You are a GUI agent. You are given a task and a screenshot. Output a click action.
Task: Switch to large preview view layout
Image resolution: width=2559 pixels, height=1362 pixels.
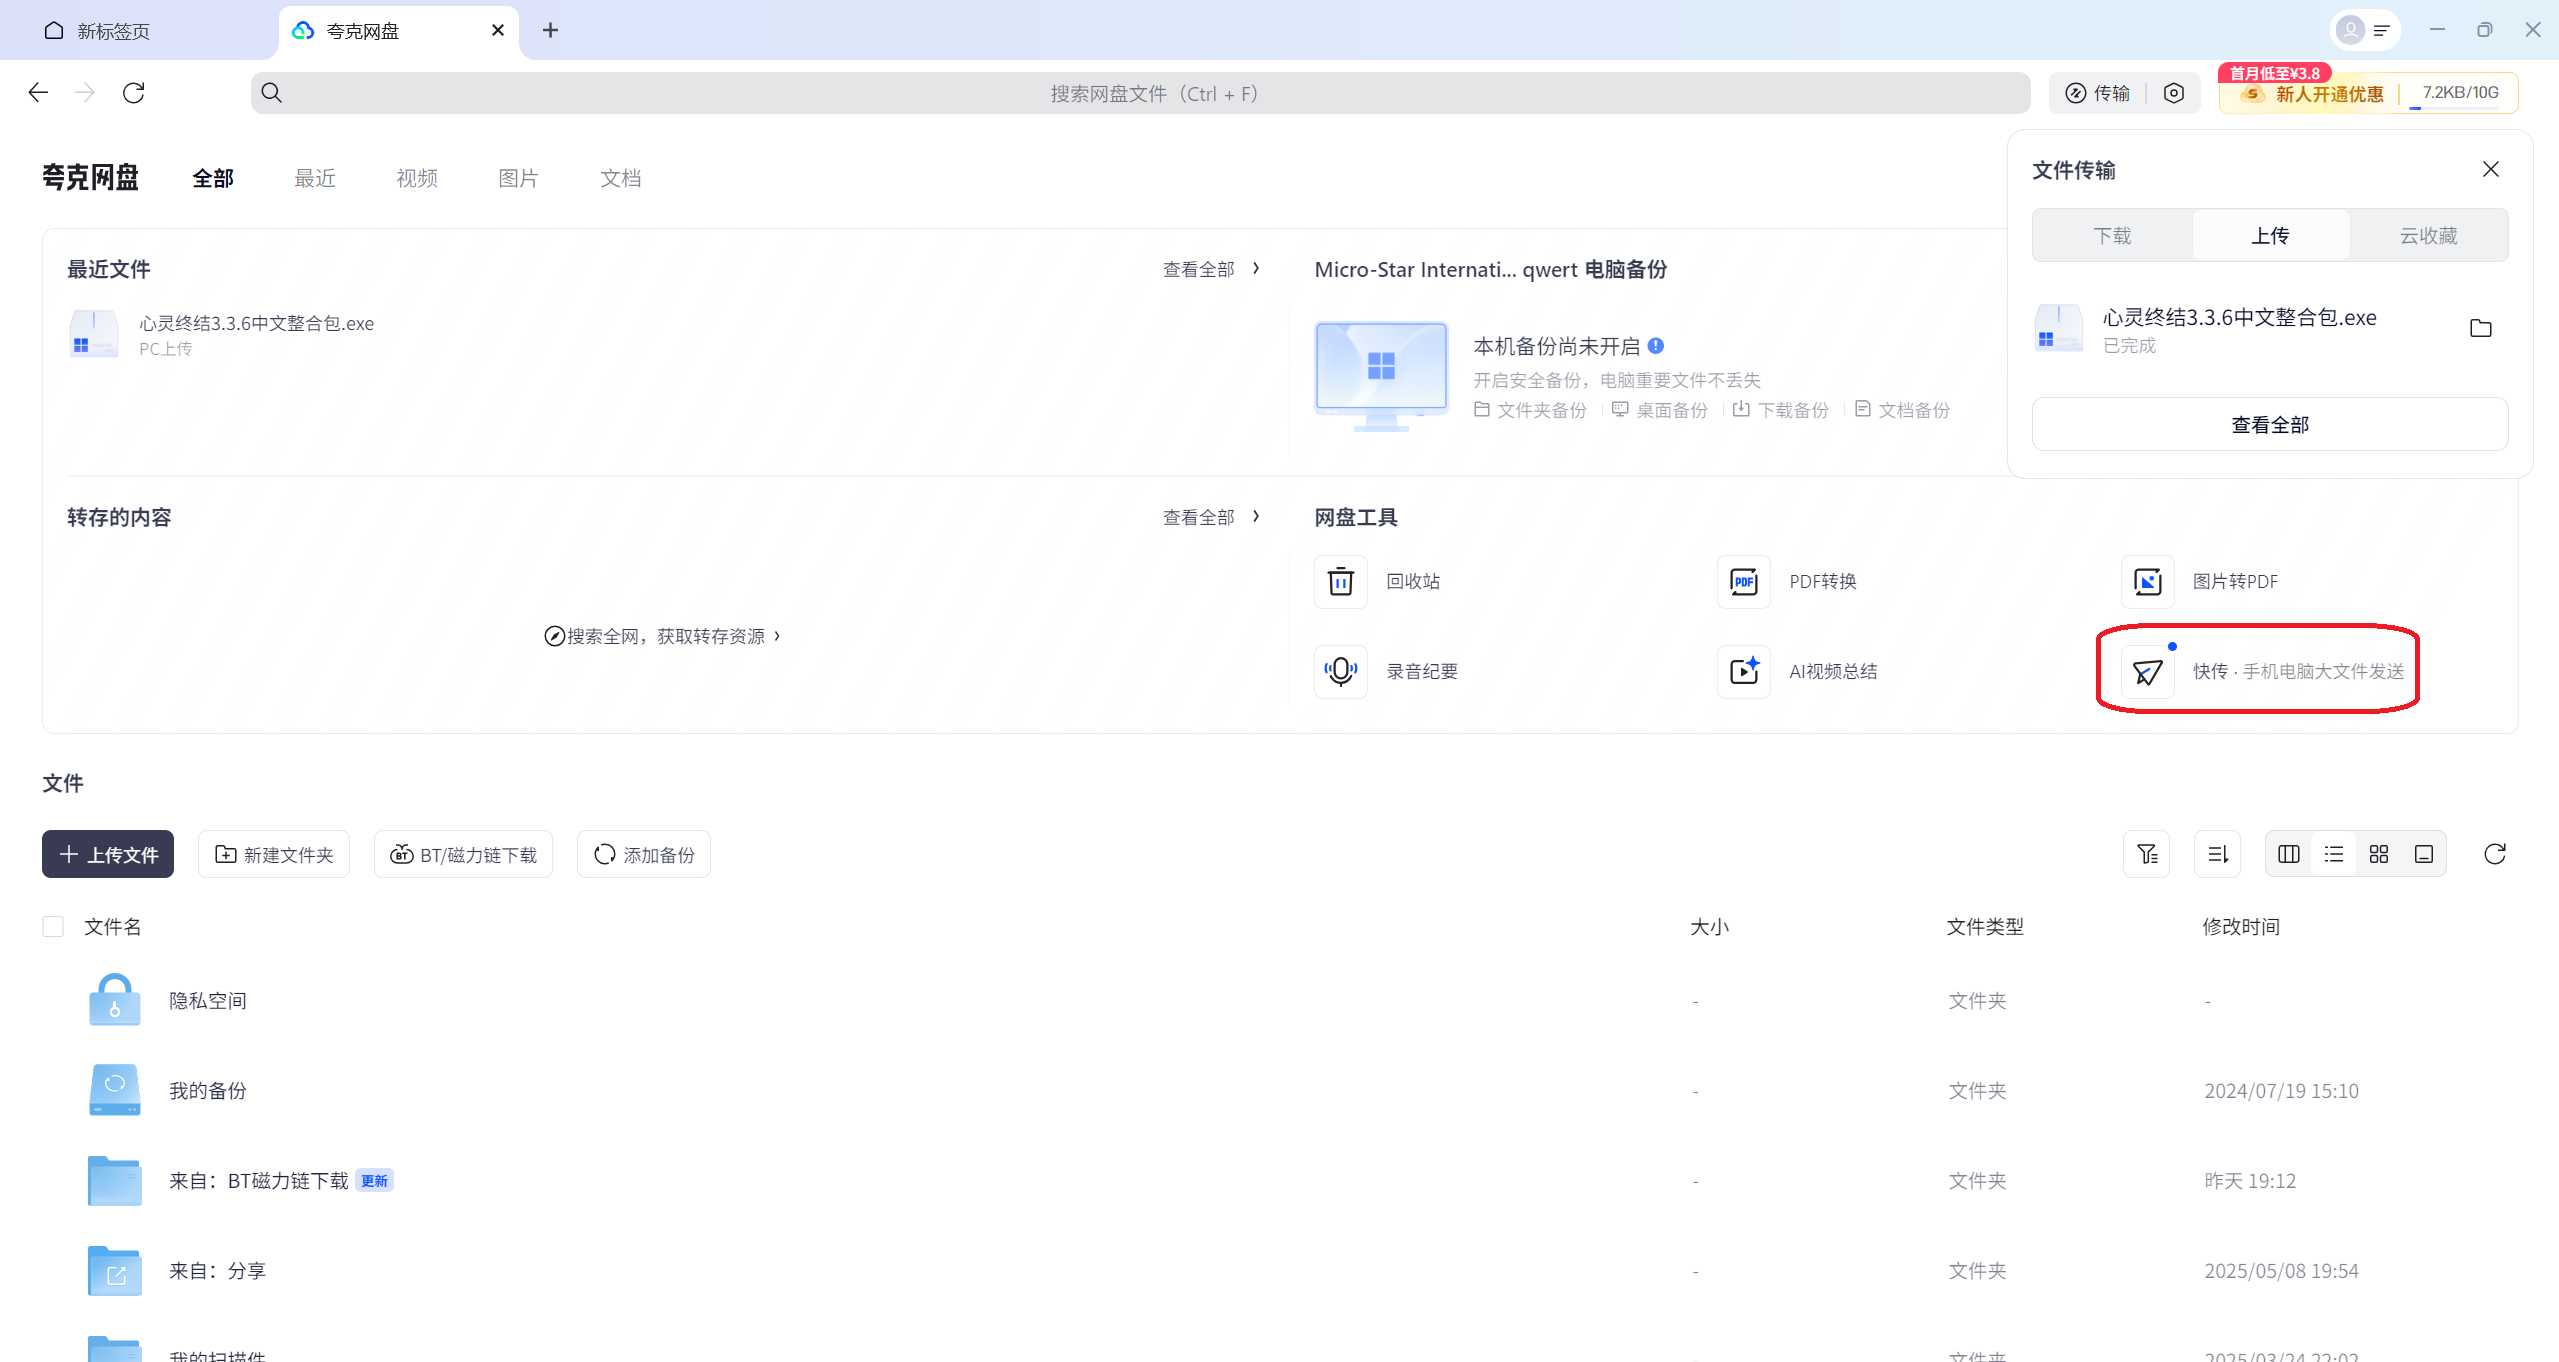click(x=2423, y=855)
